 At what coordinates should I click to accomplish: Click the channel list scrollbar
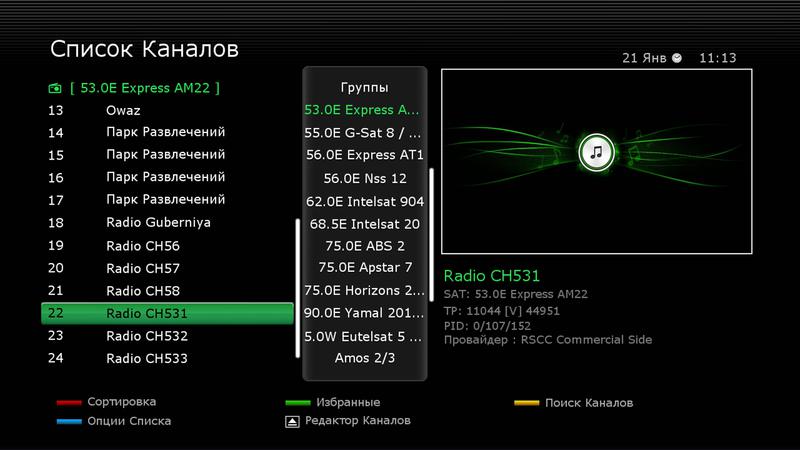coord(296,286)
